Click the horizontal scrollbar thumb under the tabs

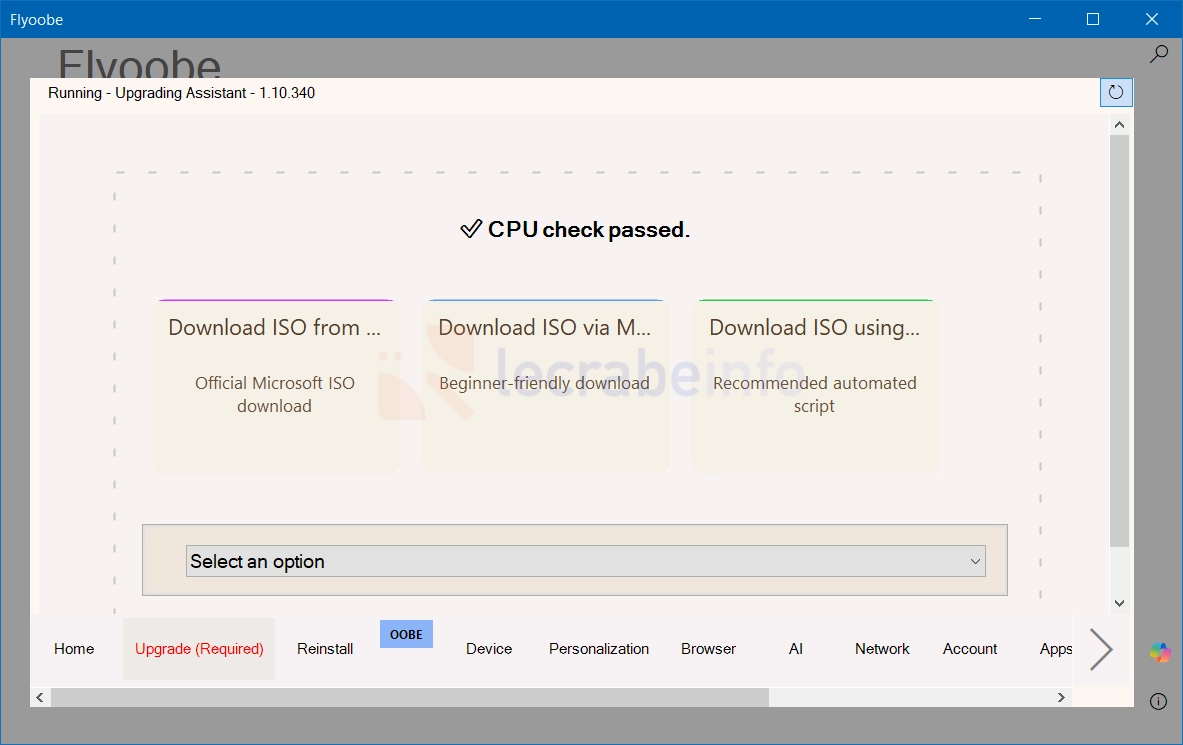410,697
